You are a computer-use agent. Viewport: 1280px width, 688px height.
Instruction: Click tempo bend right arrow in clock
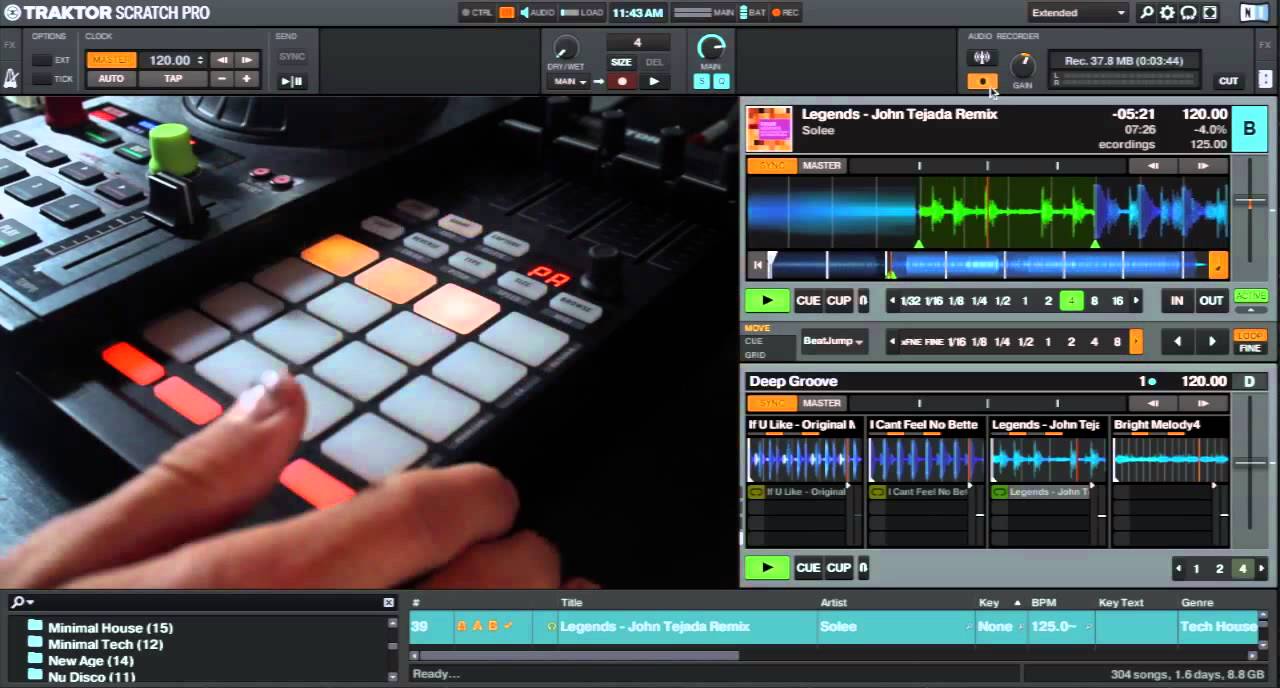[246, 60]
